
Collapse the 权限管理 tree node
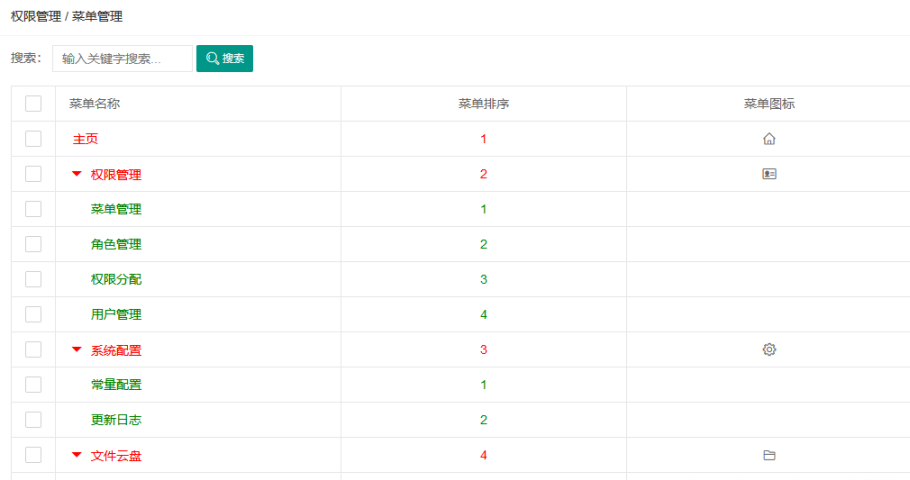pos(77,174)
